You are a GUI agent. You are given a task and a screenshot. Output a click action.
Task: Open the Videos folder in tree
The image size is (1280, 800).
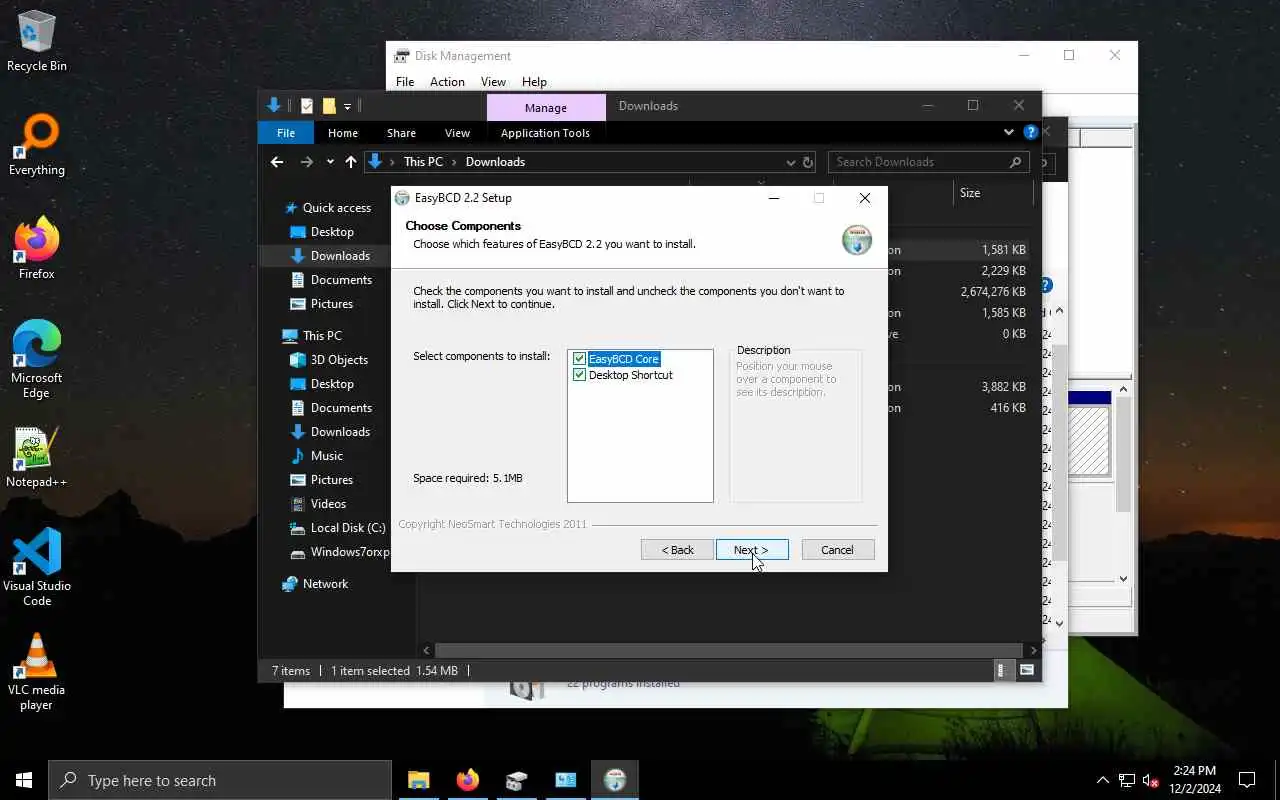click(x=328, y=504)
